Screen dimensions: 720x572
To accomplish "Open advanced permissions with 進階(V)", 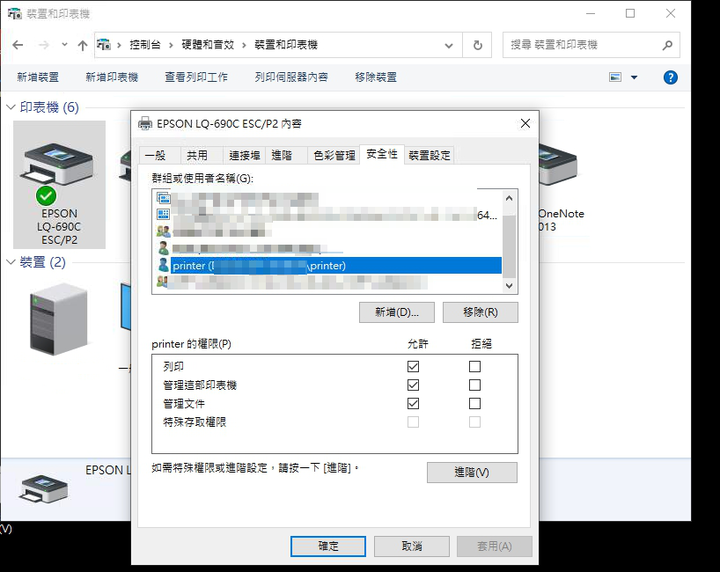I will point(472,472).
